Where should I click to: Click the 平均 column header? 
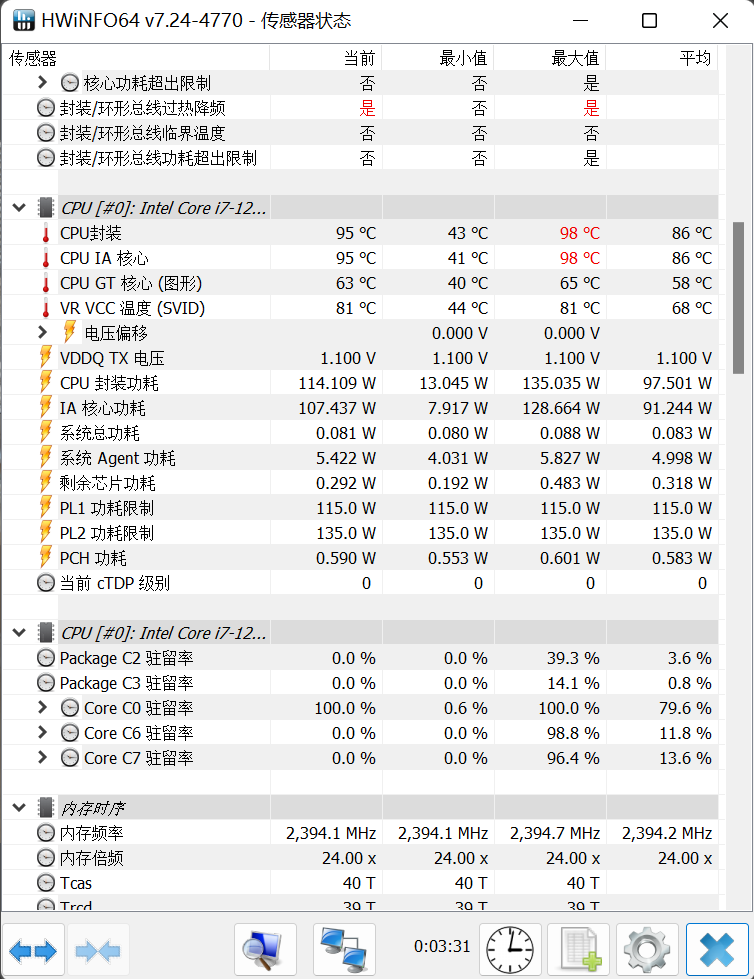click(662, 58)
